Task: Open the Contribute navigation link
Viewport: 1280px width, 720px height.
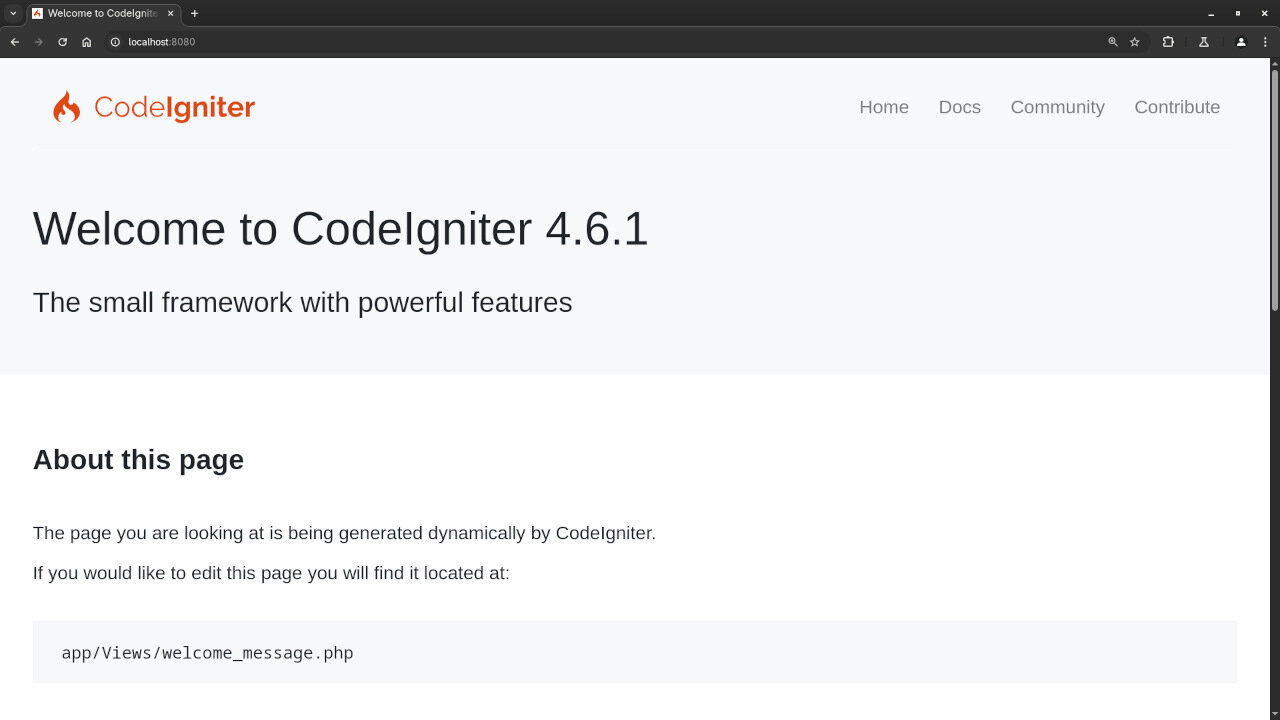Action: tap(1177, 107)
